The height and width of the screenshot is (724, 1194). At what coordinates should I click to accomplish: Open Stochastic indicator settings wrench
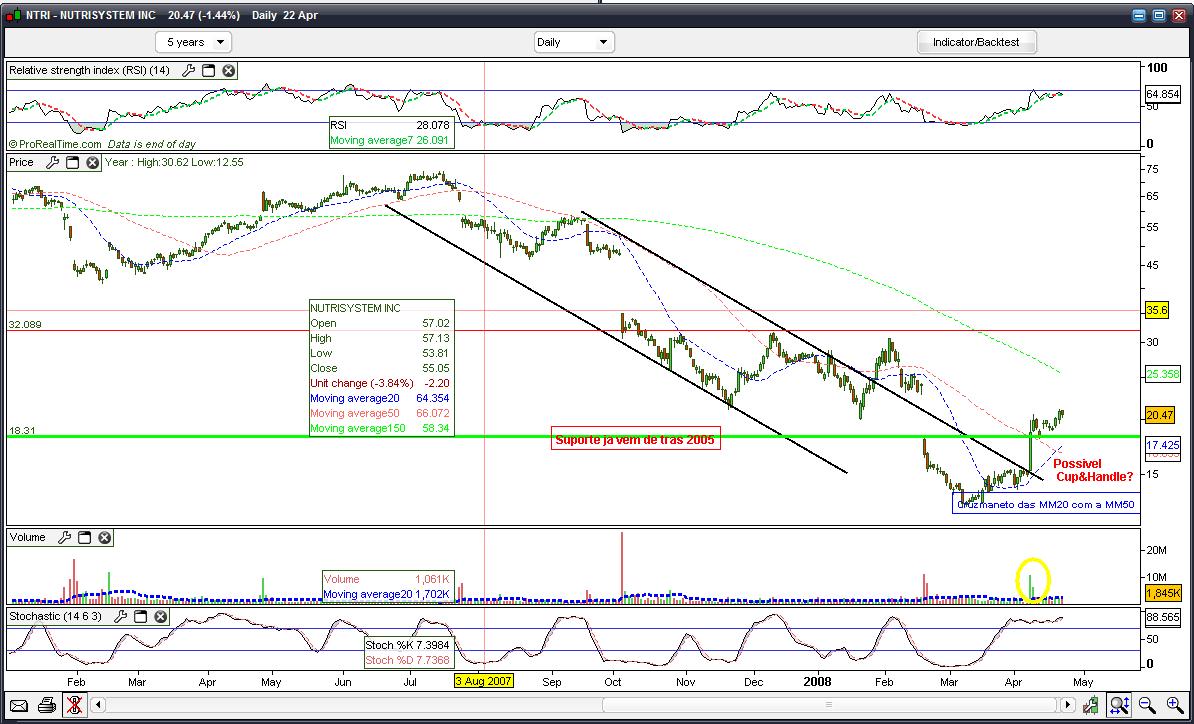120,617
